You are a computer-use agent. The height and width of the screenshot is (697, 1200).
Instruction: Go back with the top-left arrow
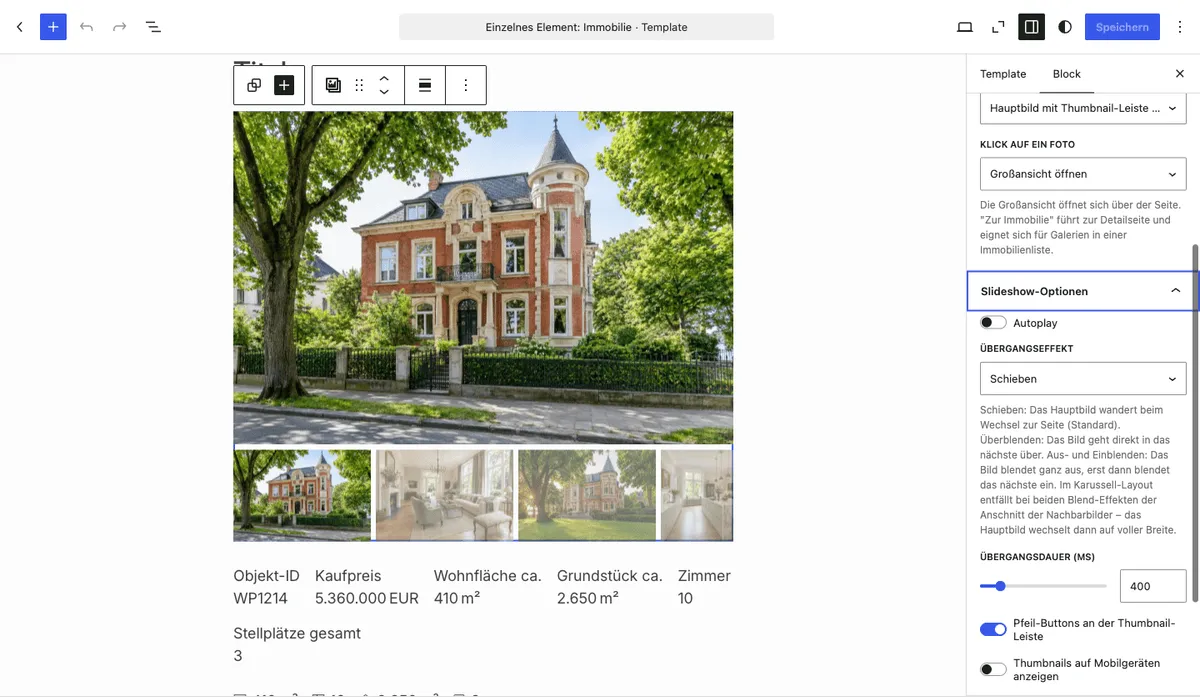coord(19,27)
